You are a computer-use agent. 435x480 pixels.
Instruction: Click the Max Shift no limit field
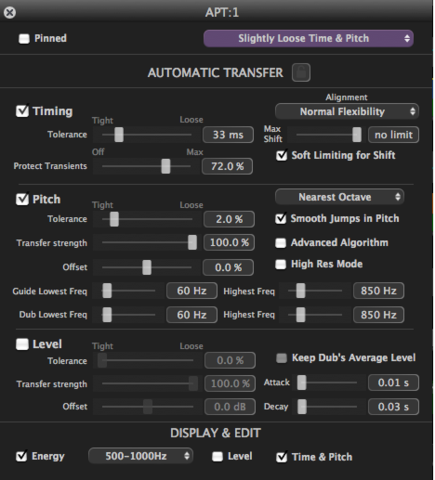tap(393, 135)
